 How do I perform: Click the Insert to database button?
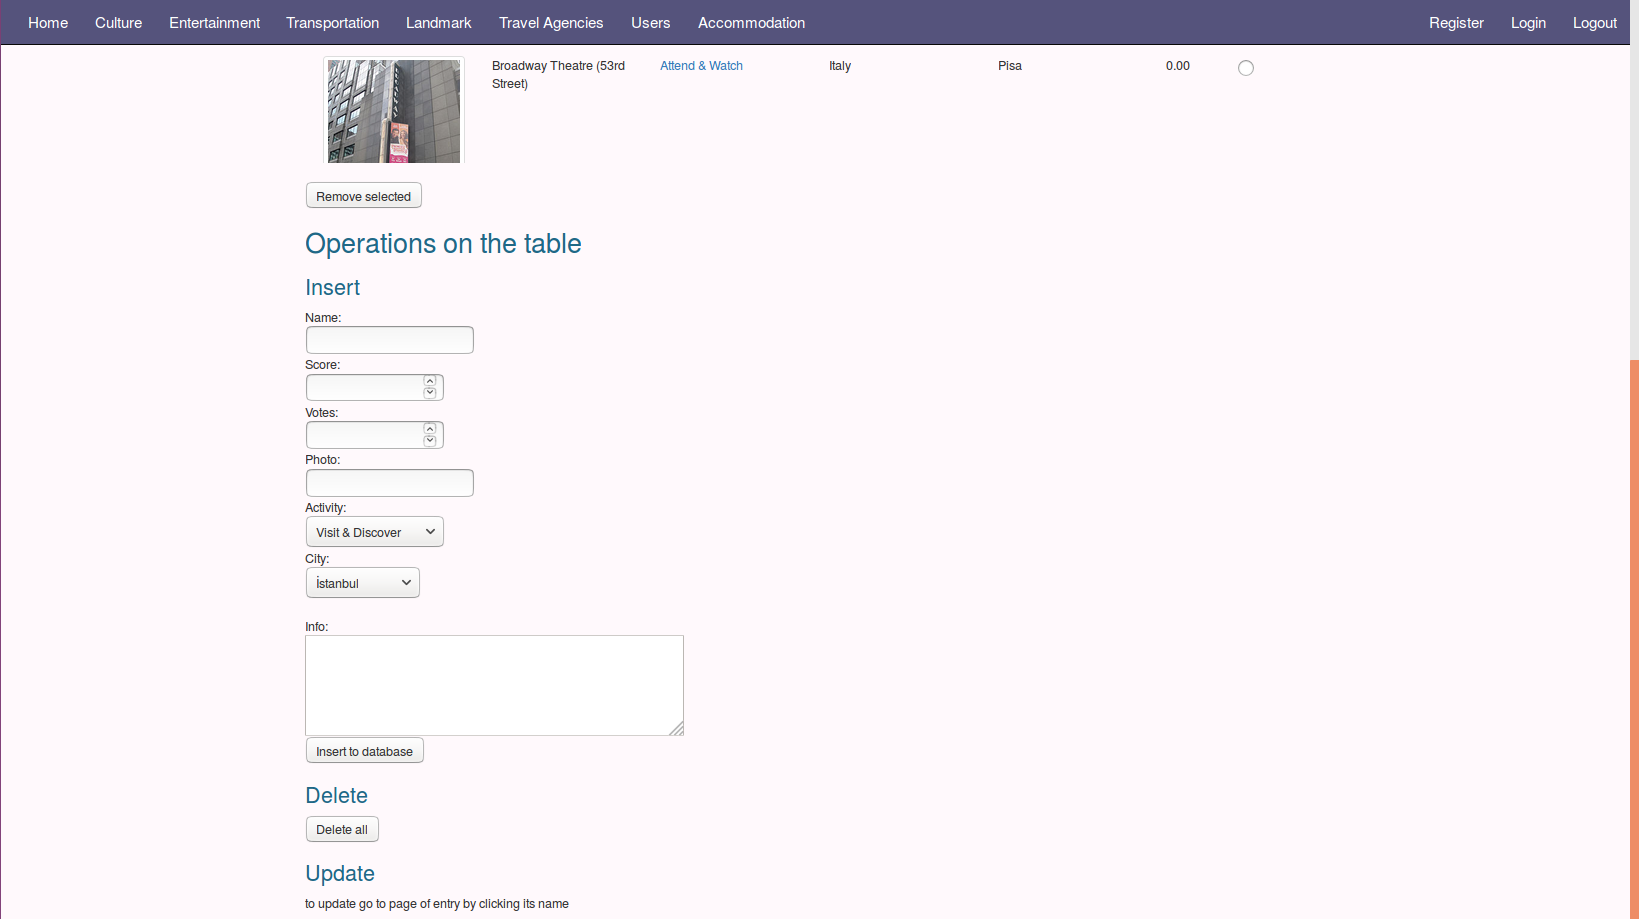pos(364,751)
